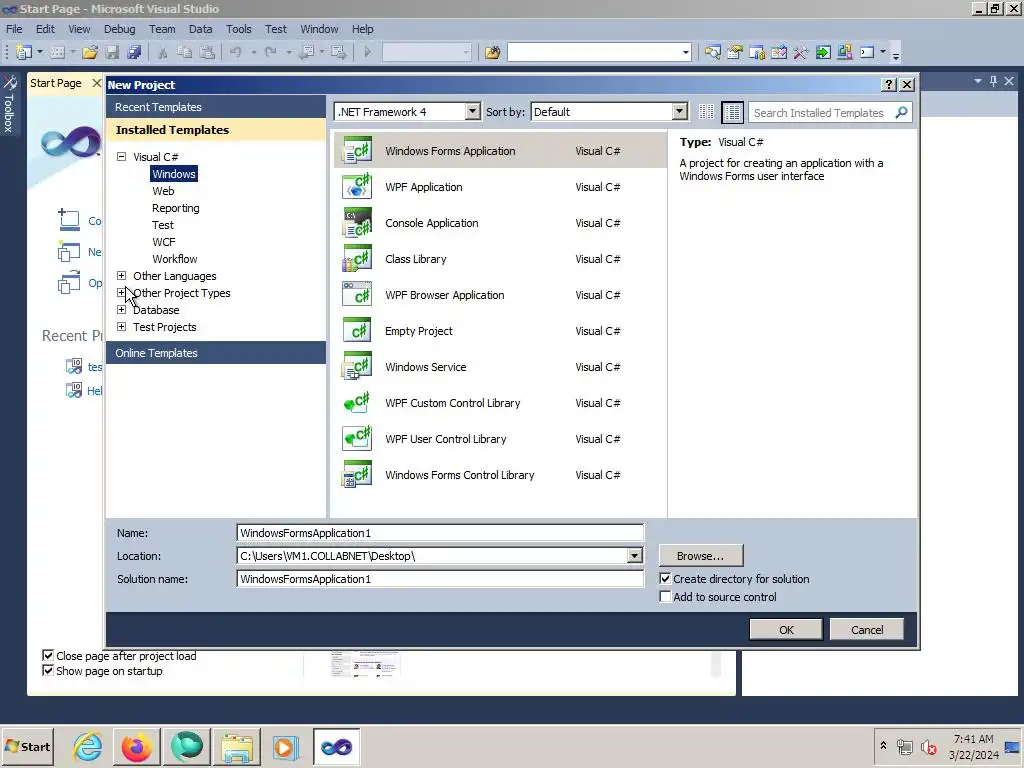Open the media player taskbar icon
Viewport: 1024px width, 768px height.
tap(285, 746)
